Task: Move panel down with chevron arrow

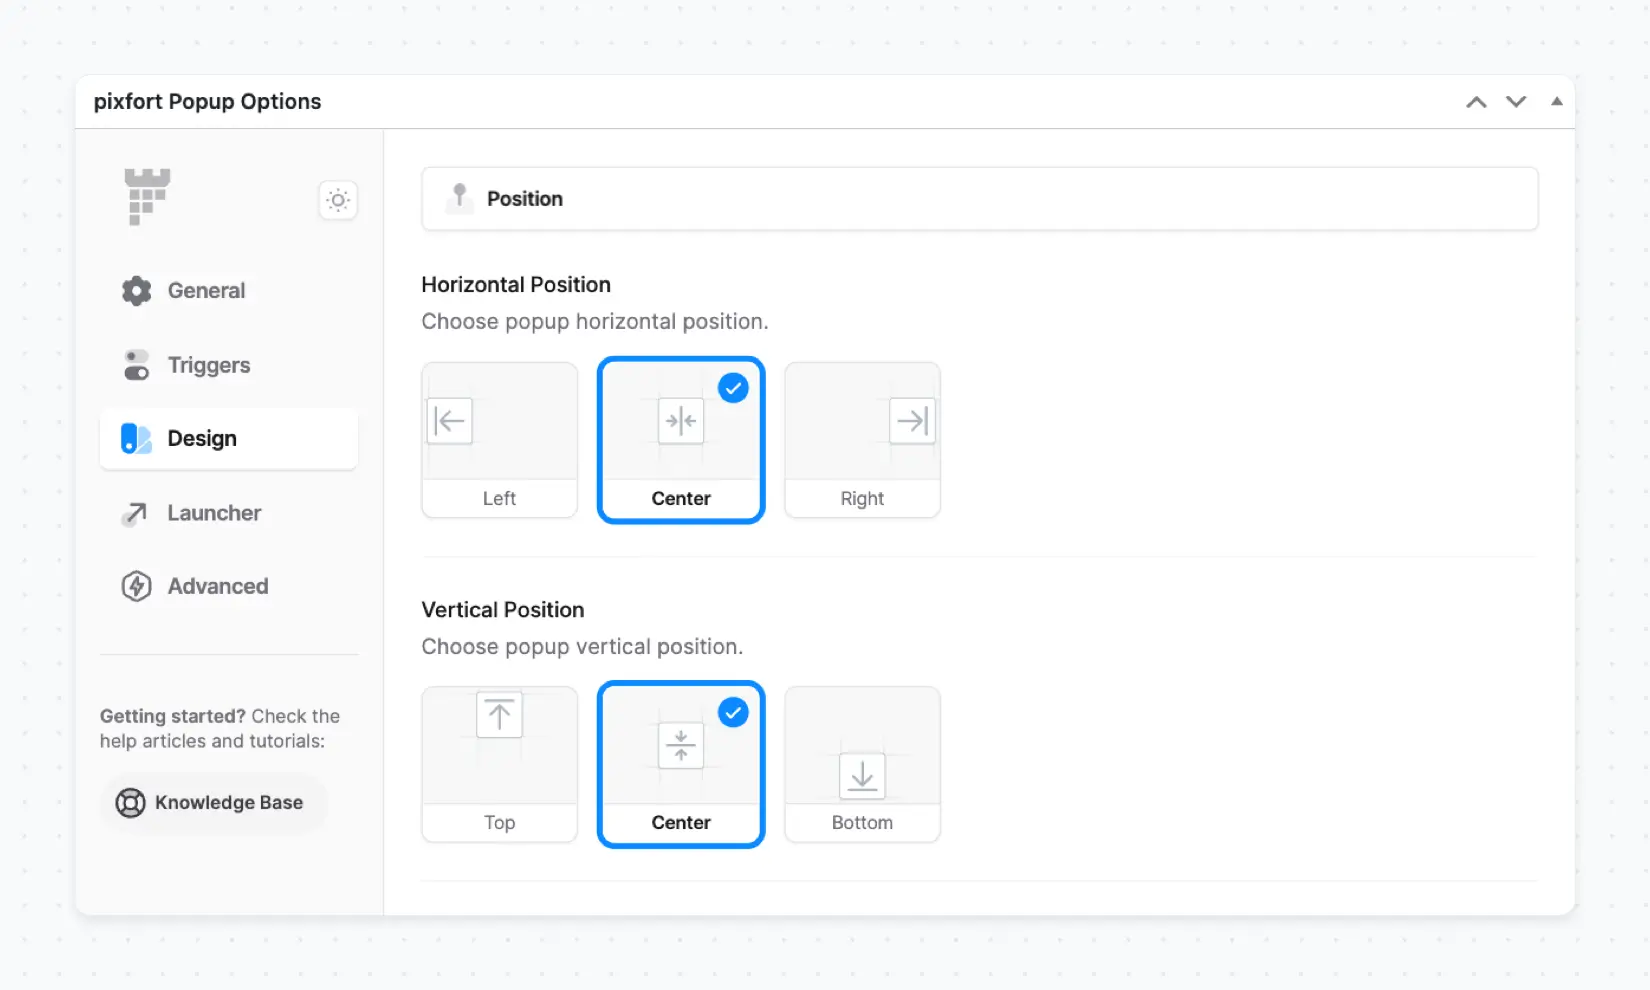Action: click(x=1516, y=102)
